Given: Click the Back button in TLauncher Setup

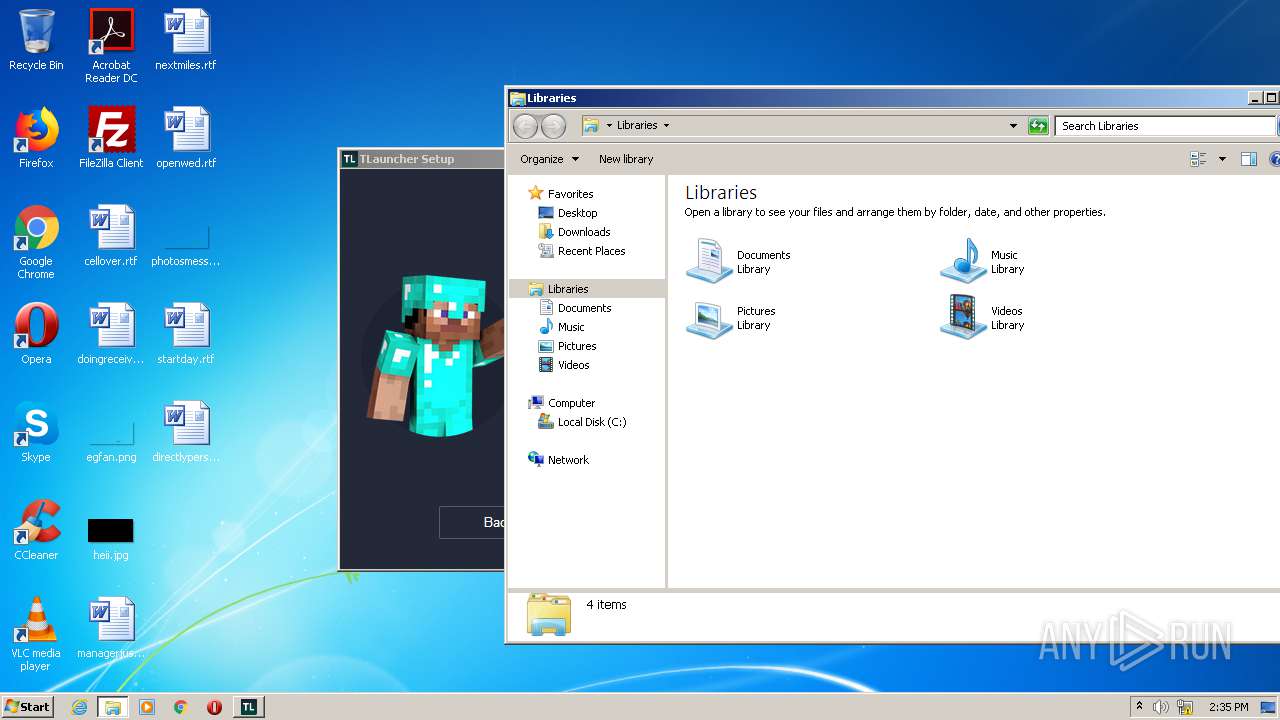Looking at the screenshot, I should point(472,522).
